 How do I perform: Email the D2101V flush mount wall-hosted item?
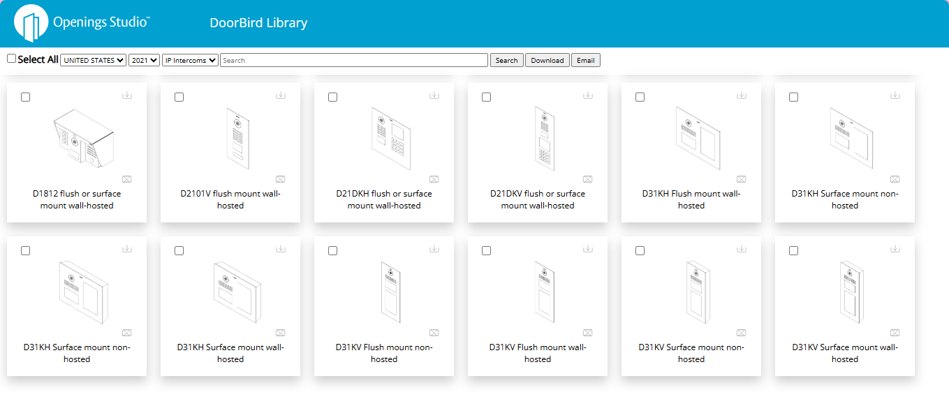click(281, 179)
